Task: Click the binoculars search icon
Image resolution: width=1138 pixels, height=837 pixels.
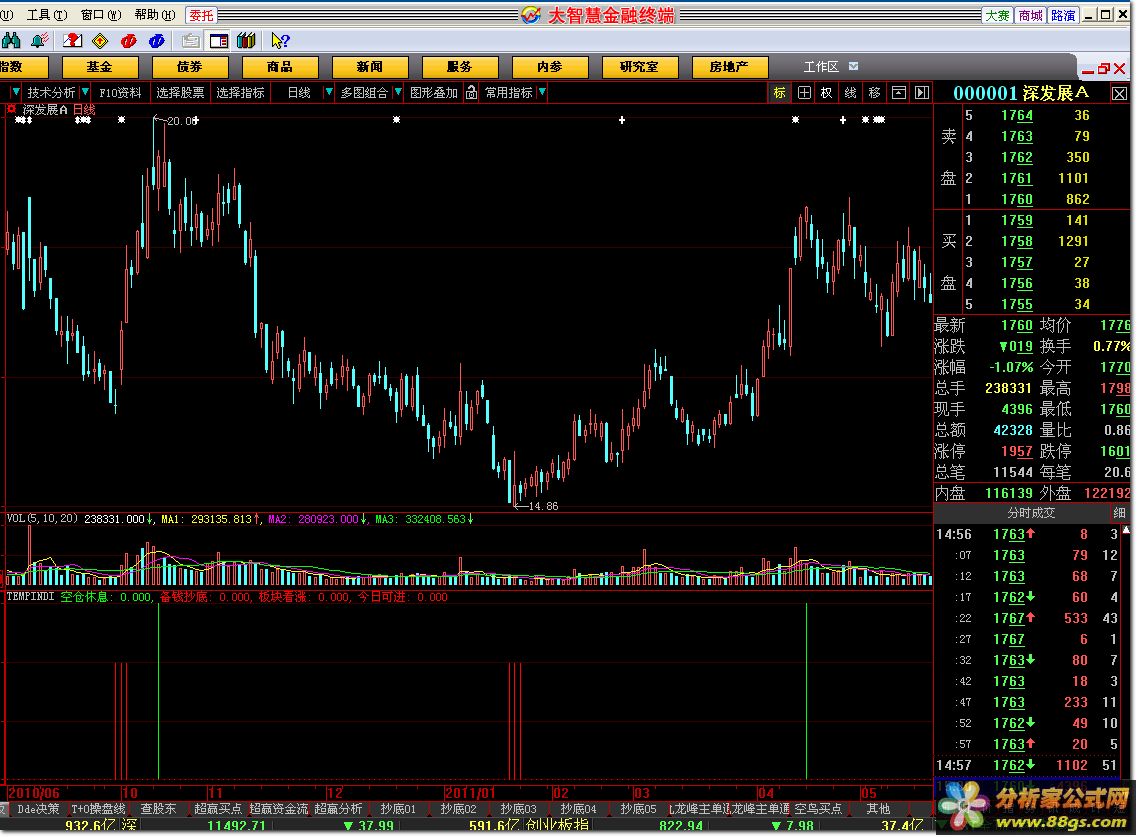Action: tap(11, 41)
